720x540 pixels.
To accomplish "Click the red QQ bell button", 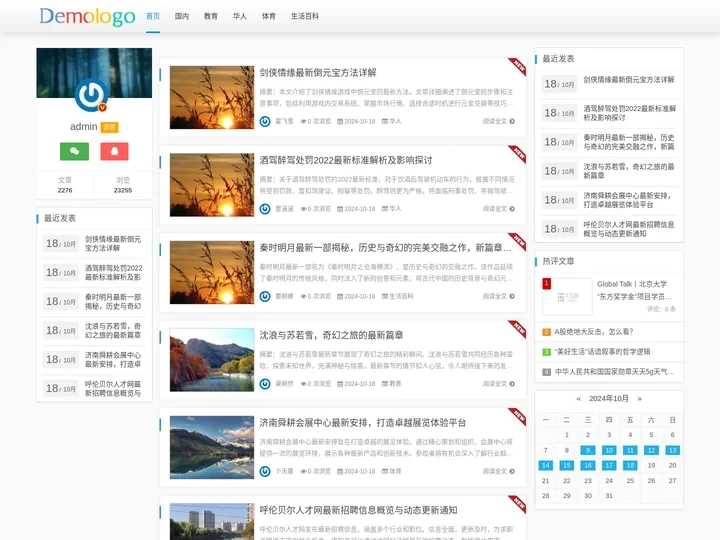I will tap(114, 151).
